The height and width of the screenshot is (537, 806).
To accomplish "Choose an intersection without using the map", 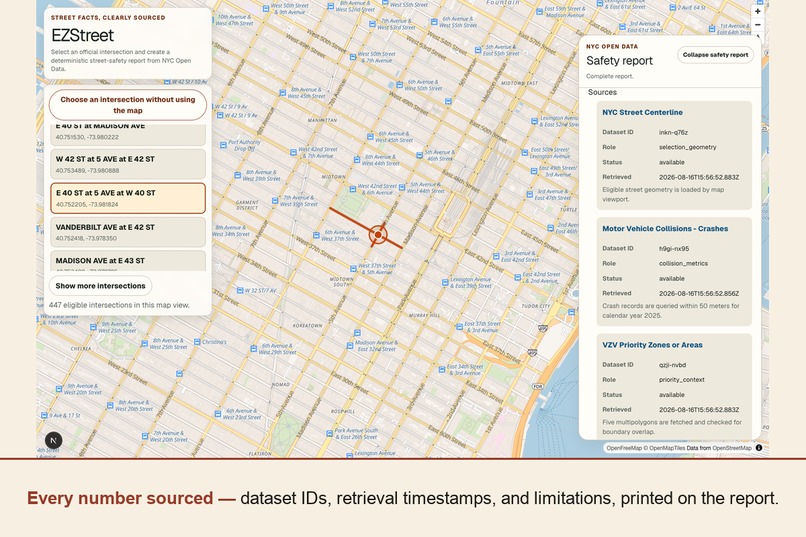I will click(128, 105).
